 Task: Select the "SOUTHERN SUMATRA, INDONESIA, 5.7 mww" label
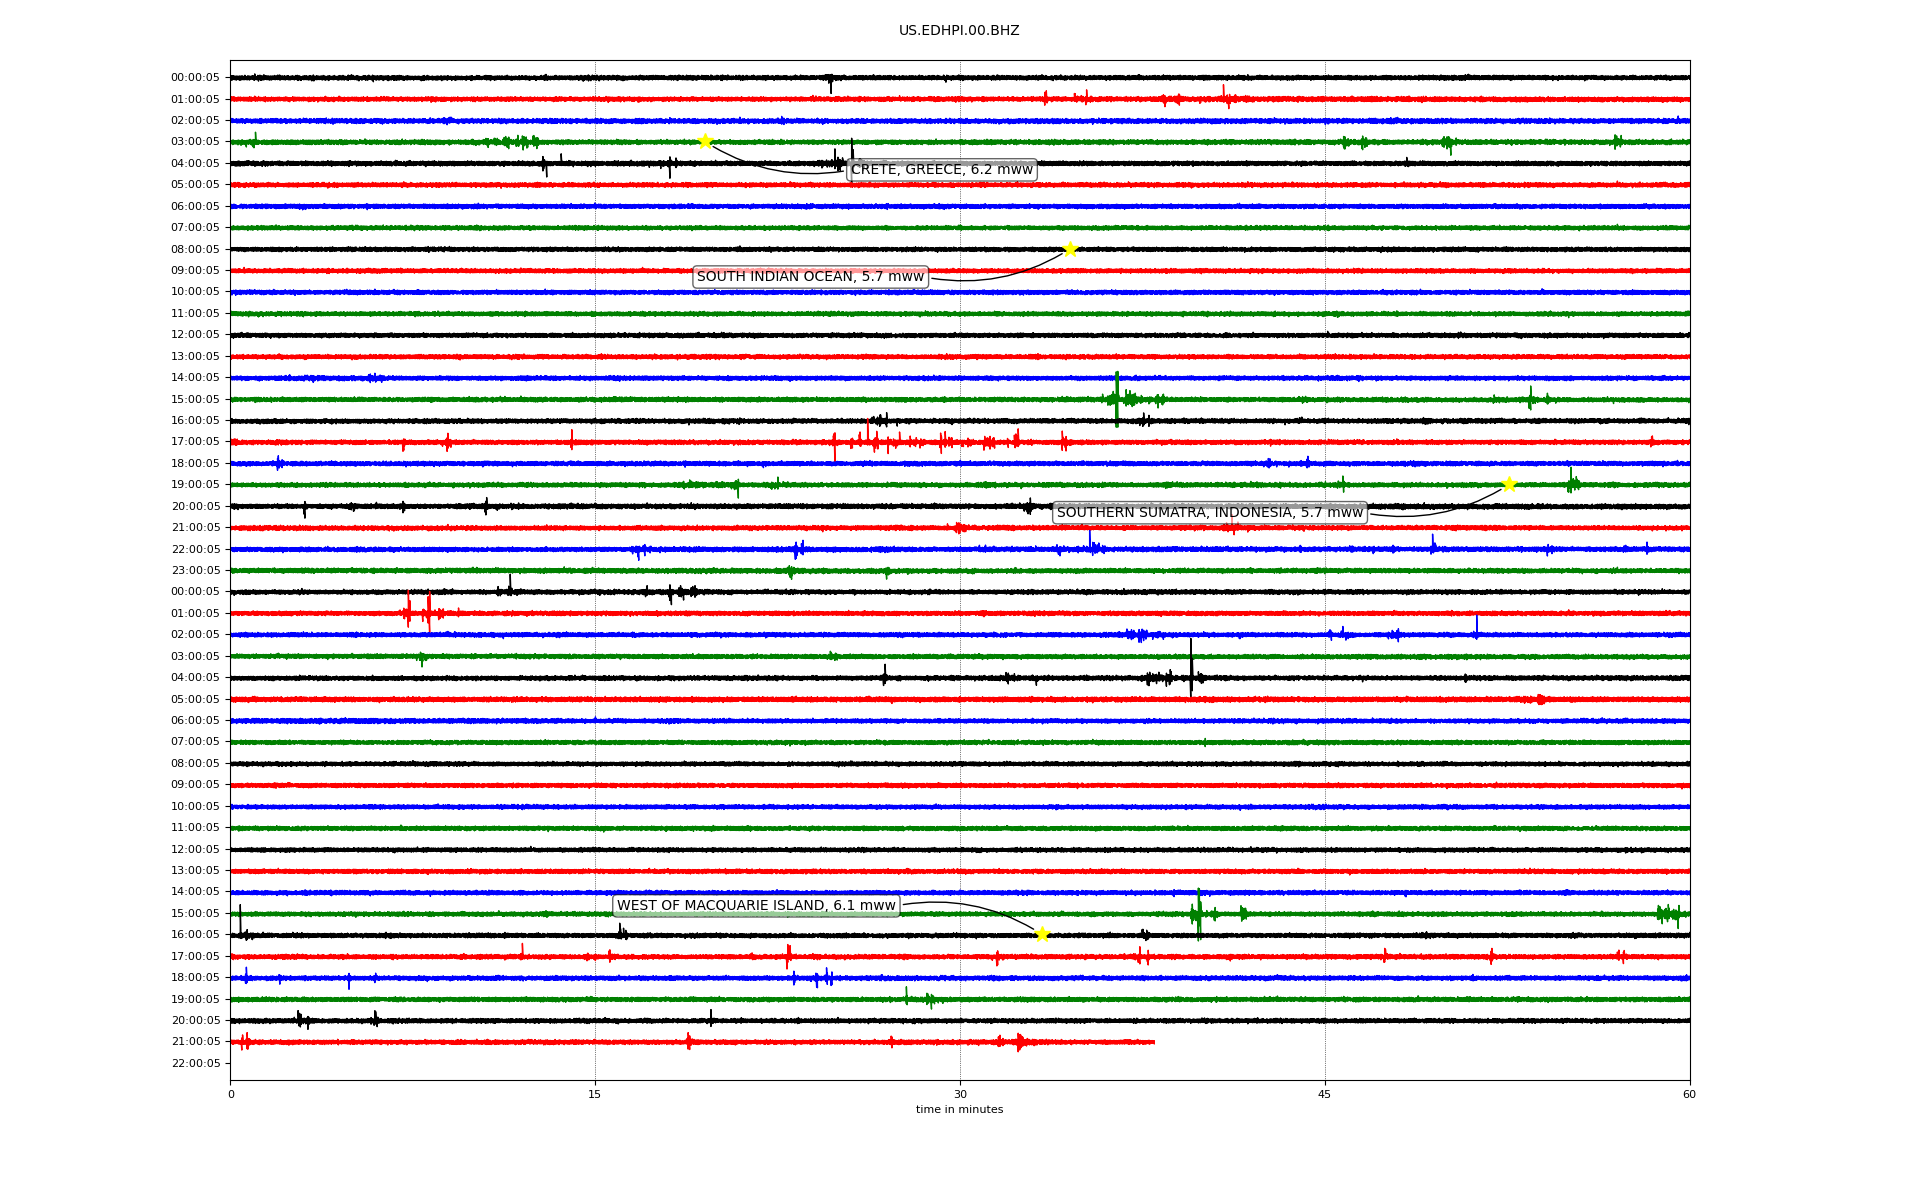(x=1210, y=513)
